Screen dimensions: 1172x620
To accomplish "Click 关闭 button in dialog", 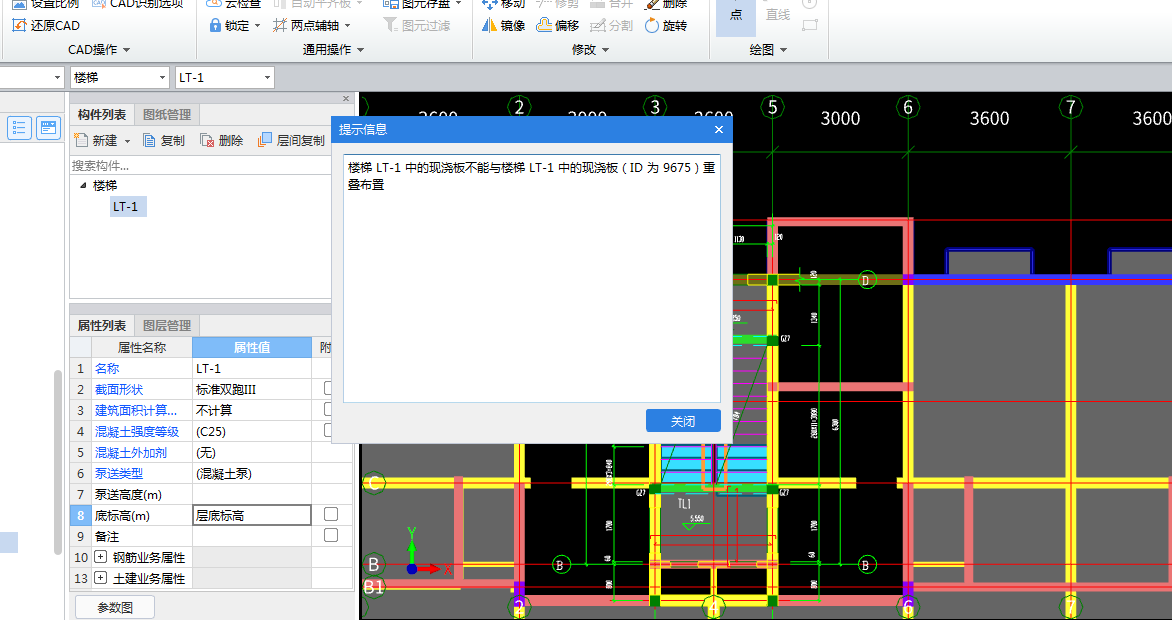I will (683, 421).
